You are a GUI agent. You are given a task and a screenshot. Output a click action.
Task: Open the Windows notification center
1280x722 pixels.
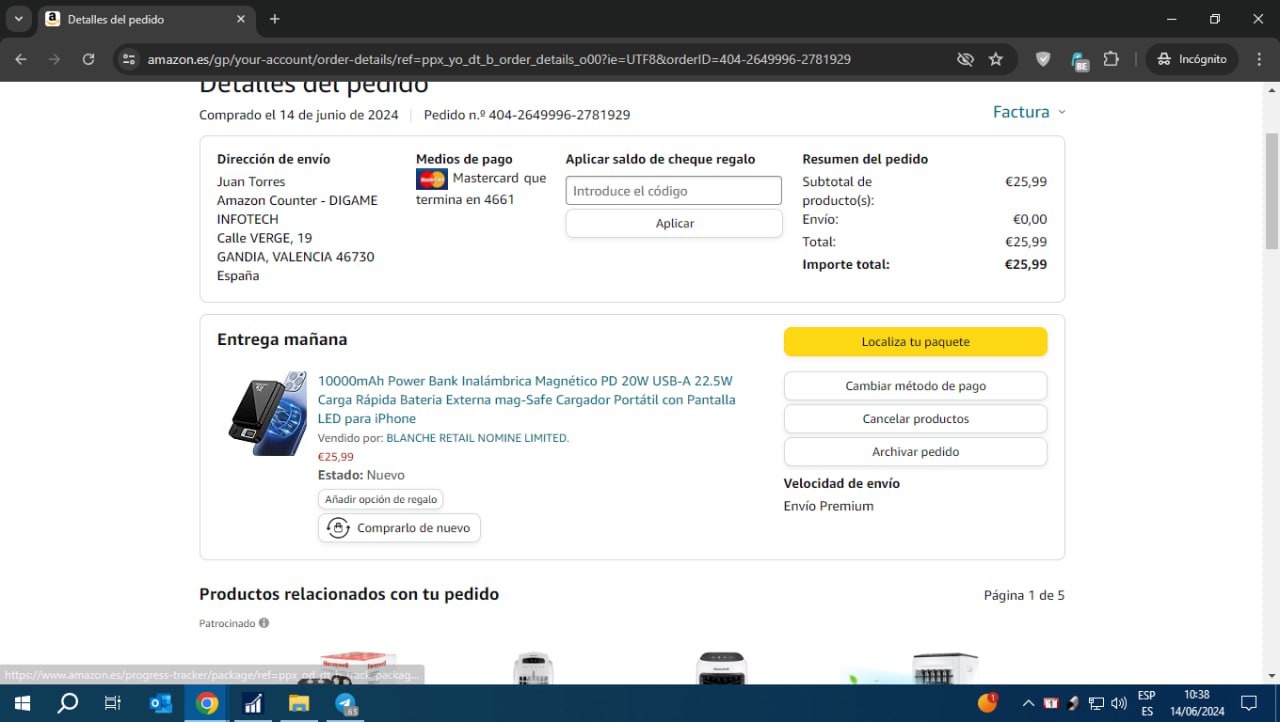[1249, 703]
